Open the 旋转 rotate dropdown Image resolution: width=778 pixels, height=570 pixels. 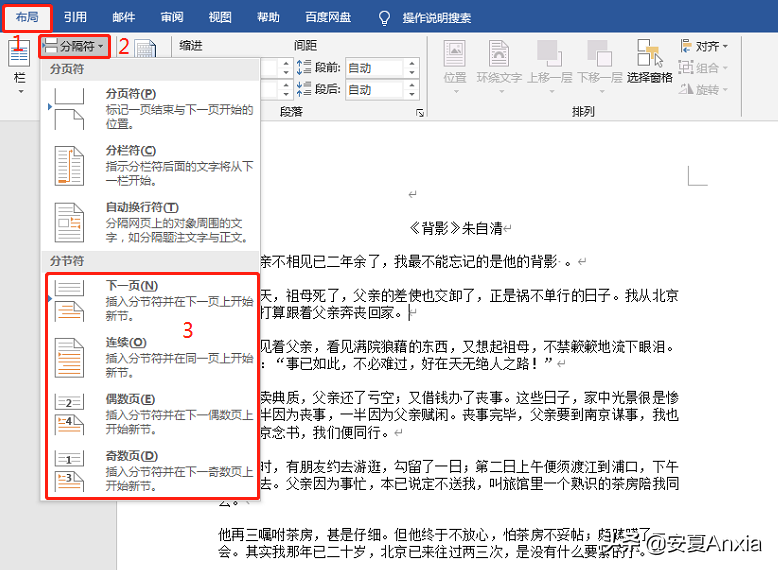pyautogui.click(x=704, y=89)
